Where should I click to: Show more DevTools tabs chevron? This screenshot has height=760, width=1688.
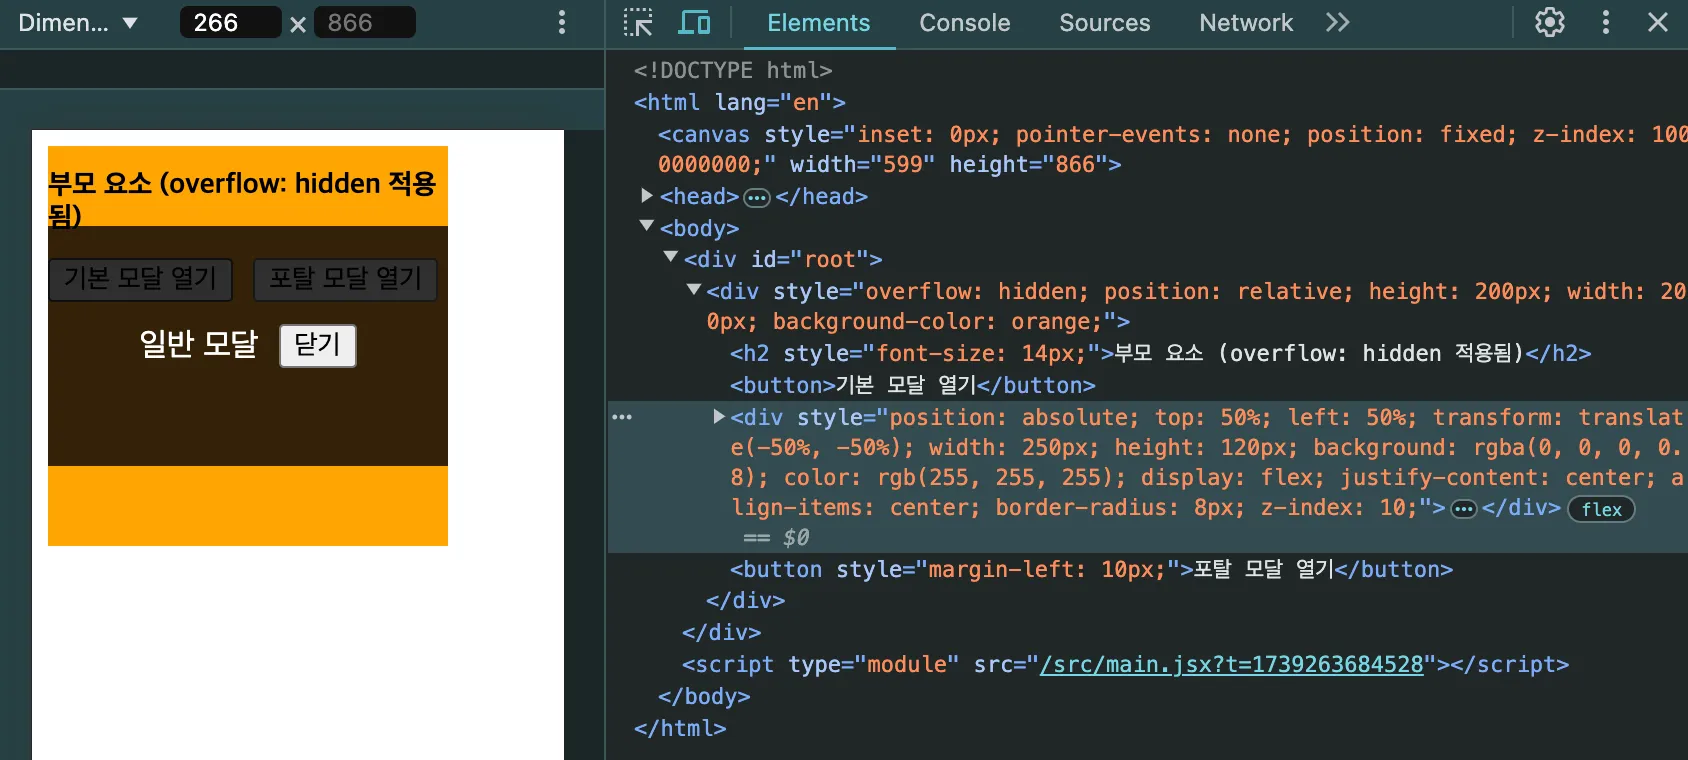tap(1338, 22)
